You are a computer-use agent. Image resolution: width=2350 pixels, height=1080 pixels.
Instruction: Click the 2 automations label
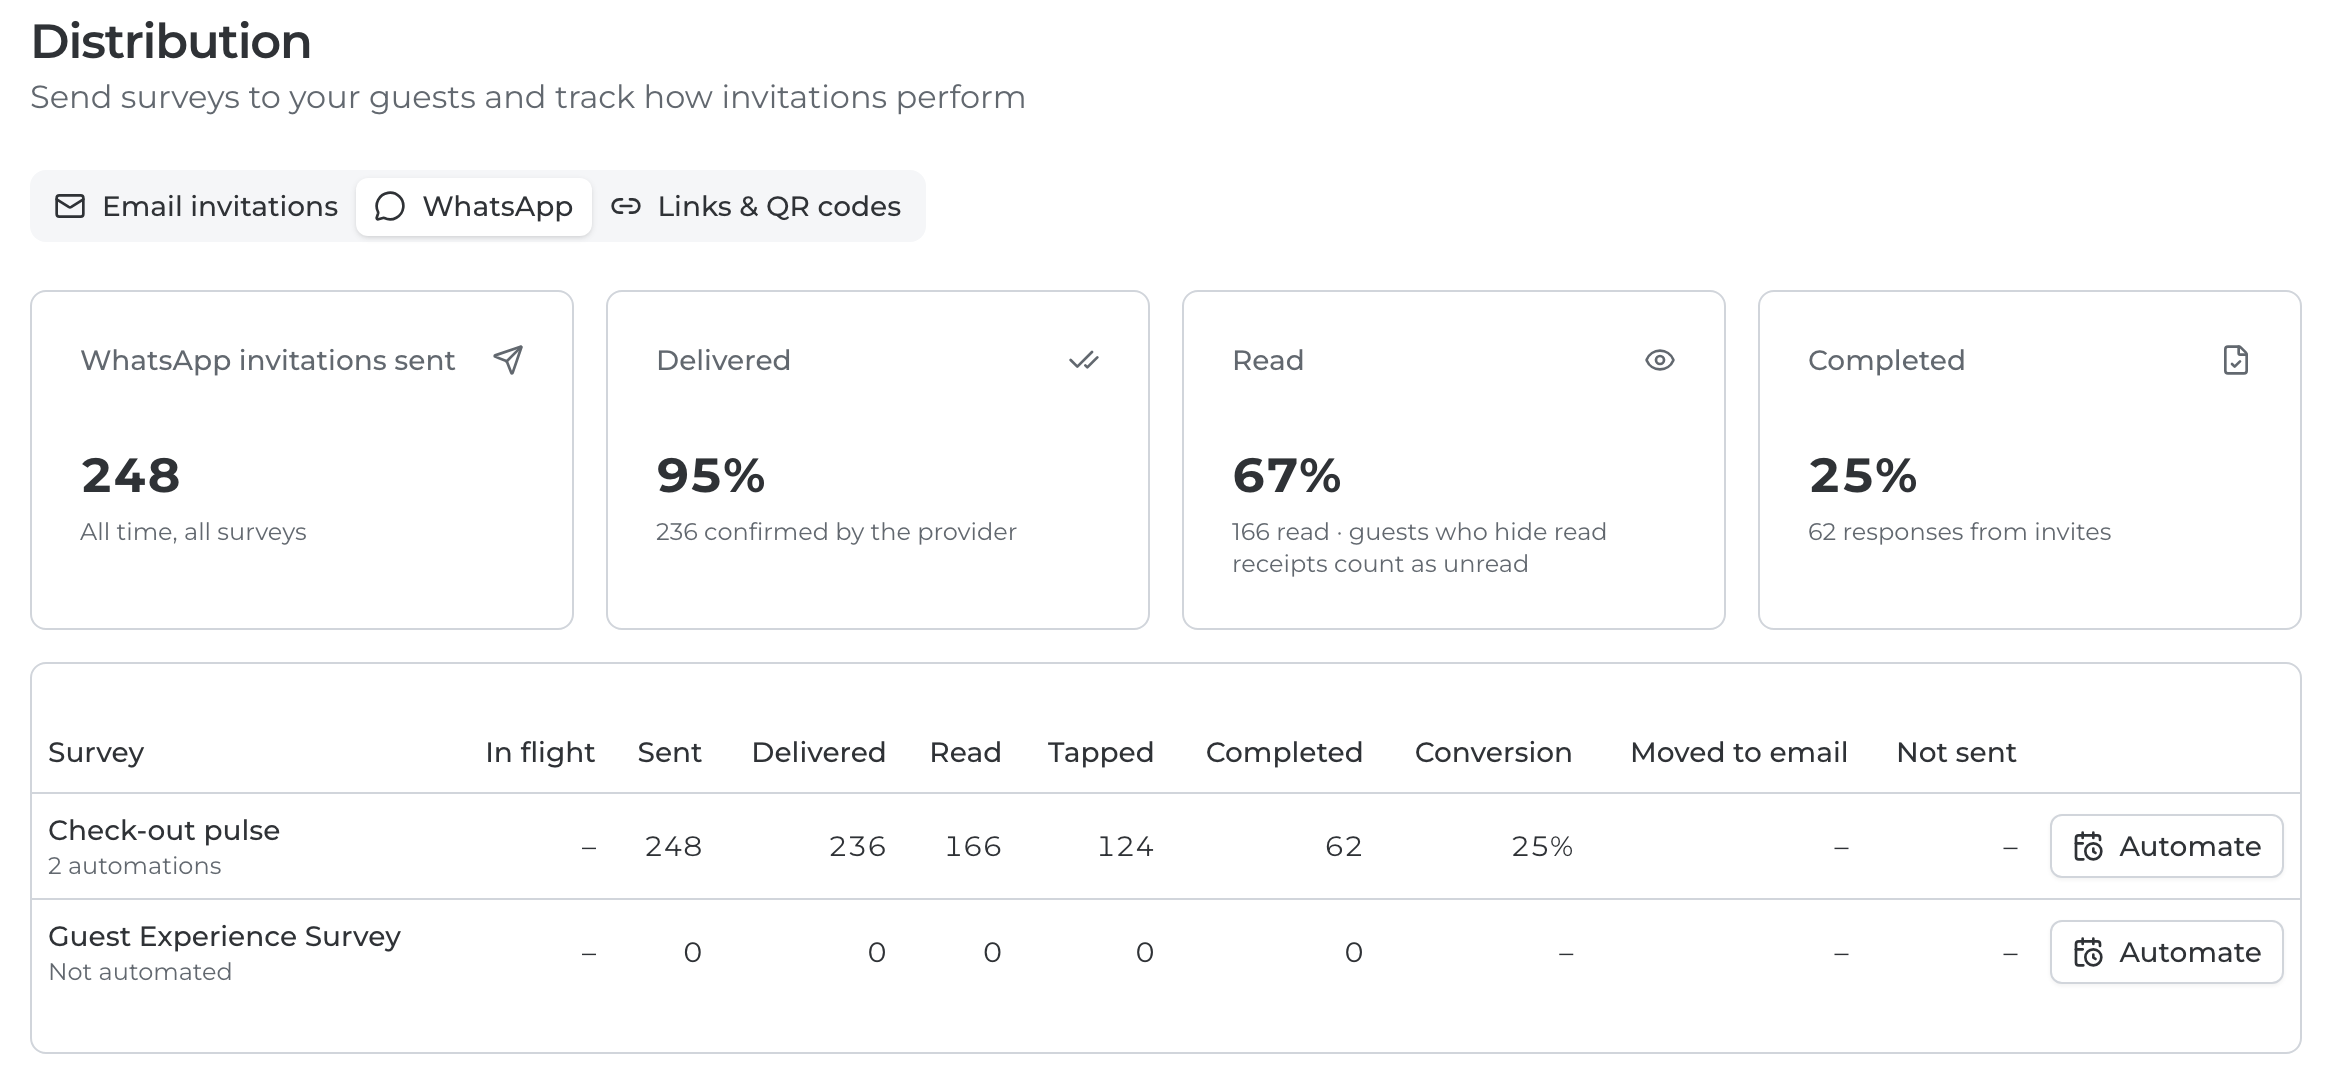coord(135,866)
